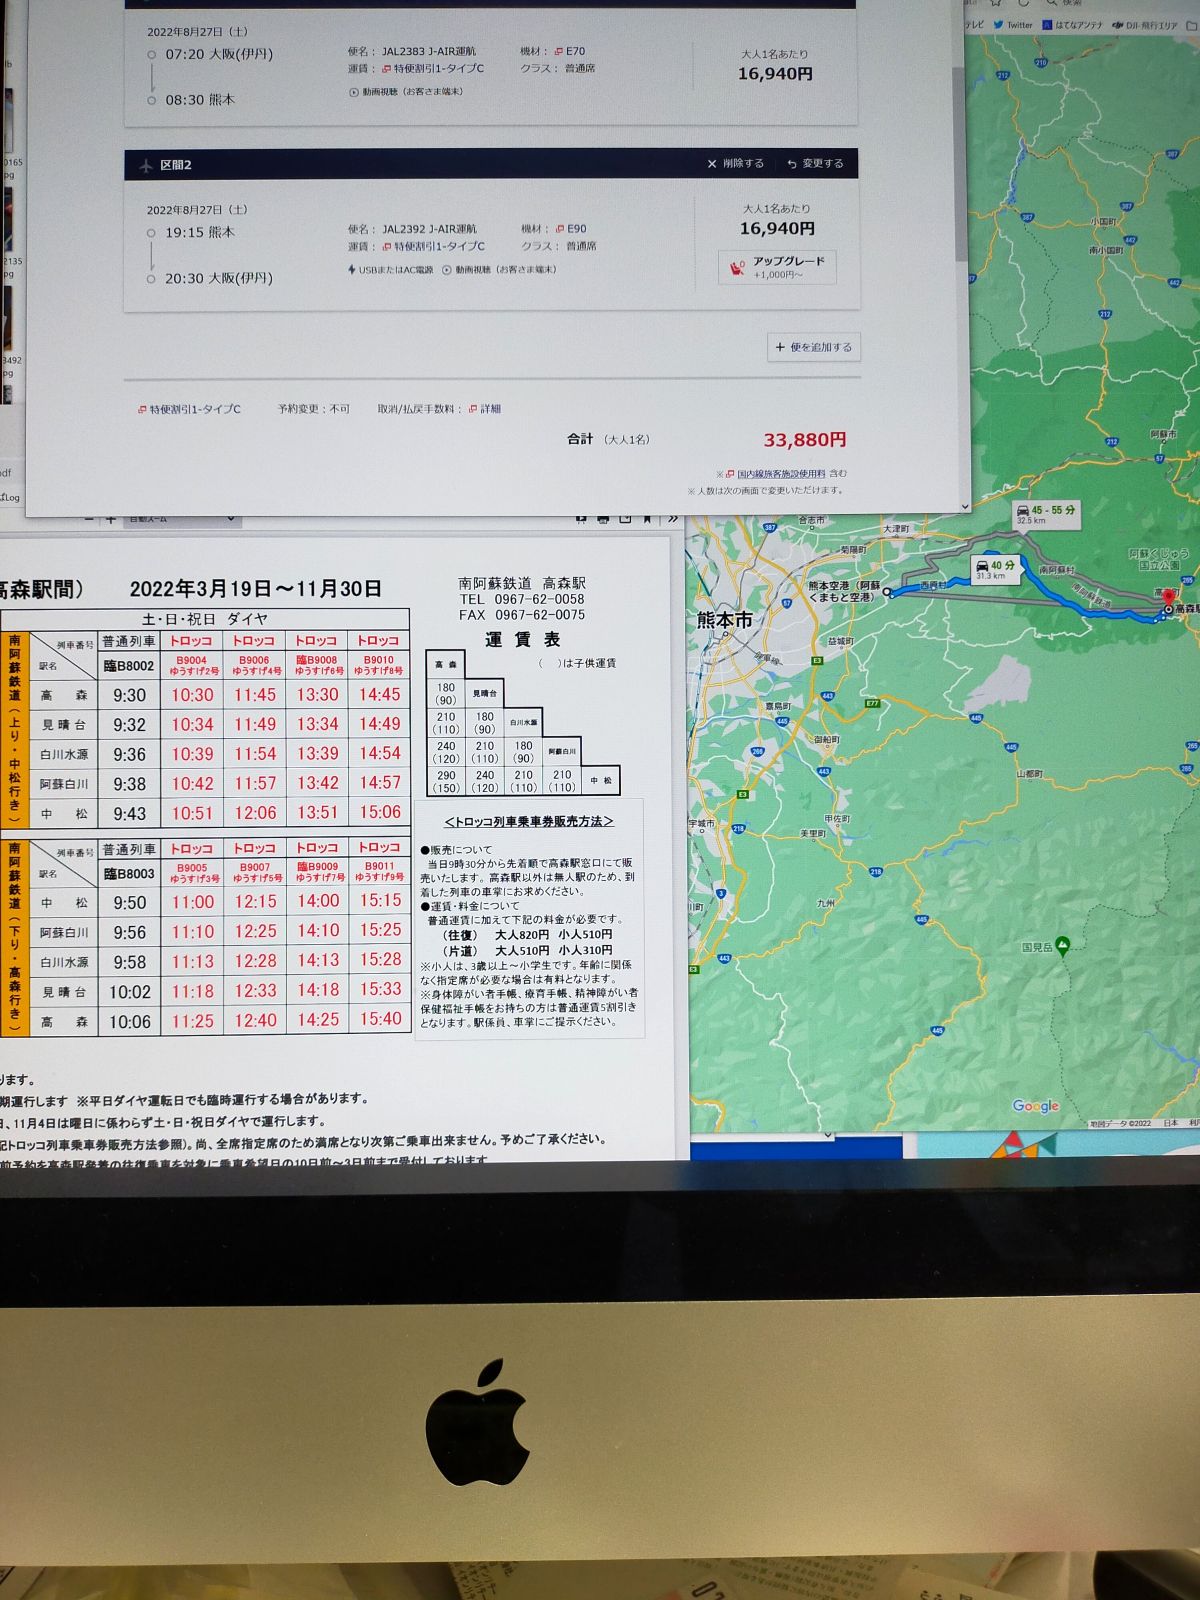Open 特便割引1-タイプC fare link for JAL2383
The width and height of the screenshot is (1200, 1600).
[433, 69]
